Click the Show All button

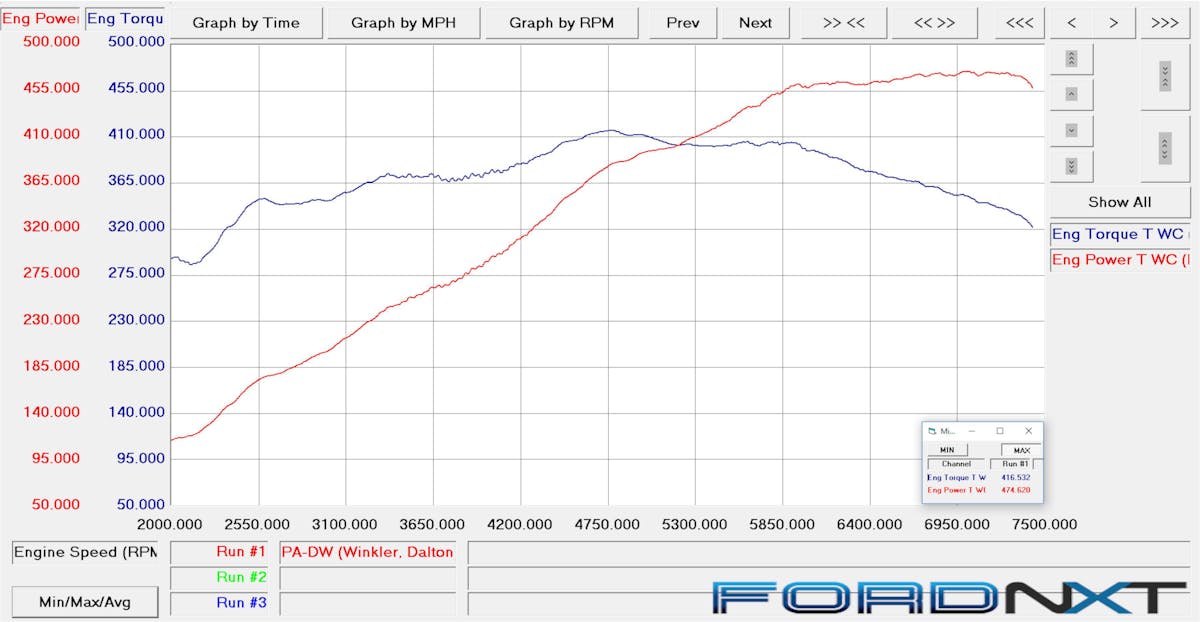click(1119, 201)
